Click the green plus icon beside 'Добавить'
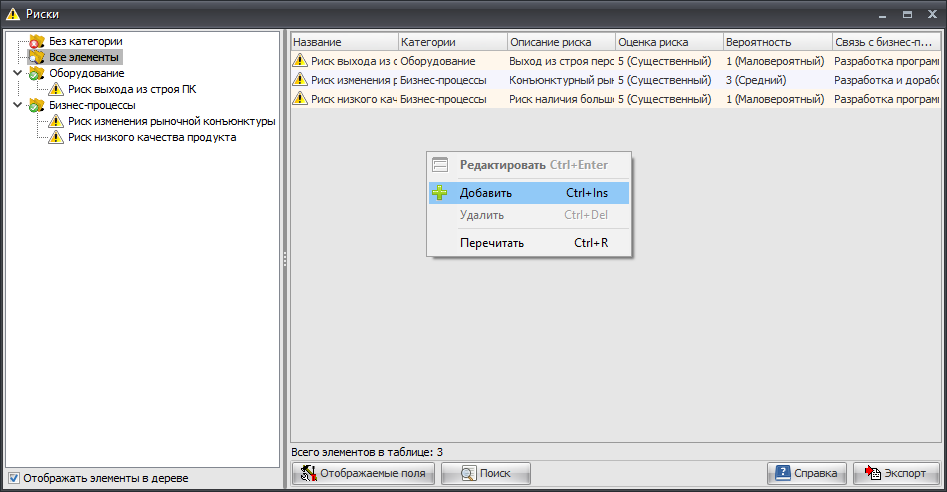The image size is (947, 492). click(439, 193)
